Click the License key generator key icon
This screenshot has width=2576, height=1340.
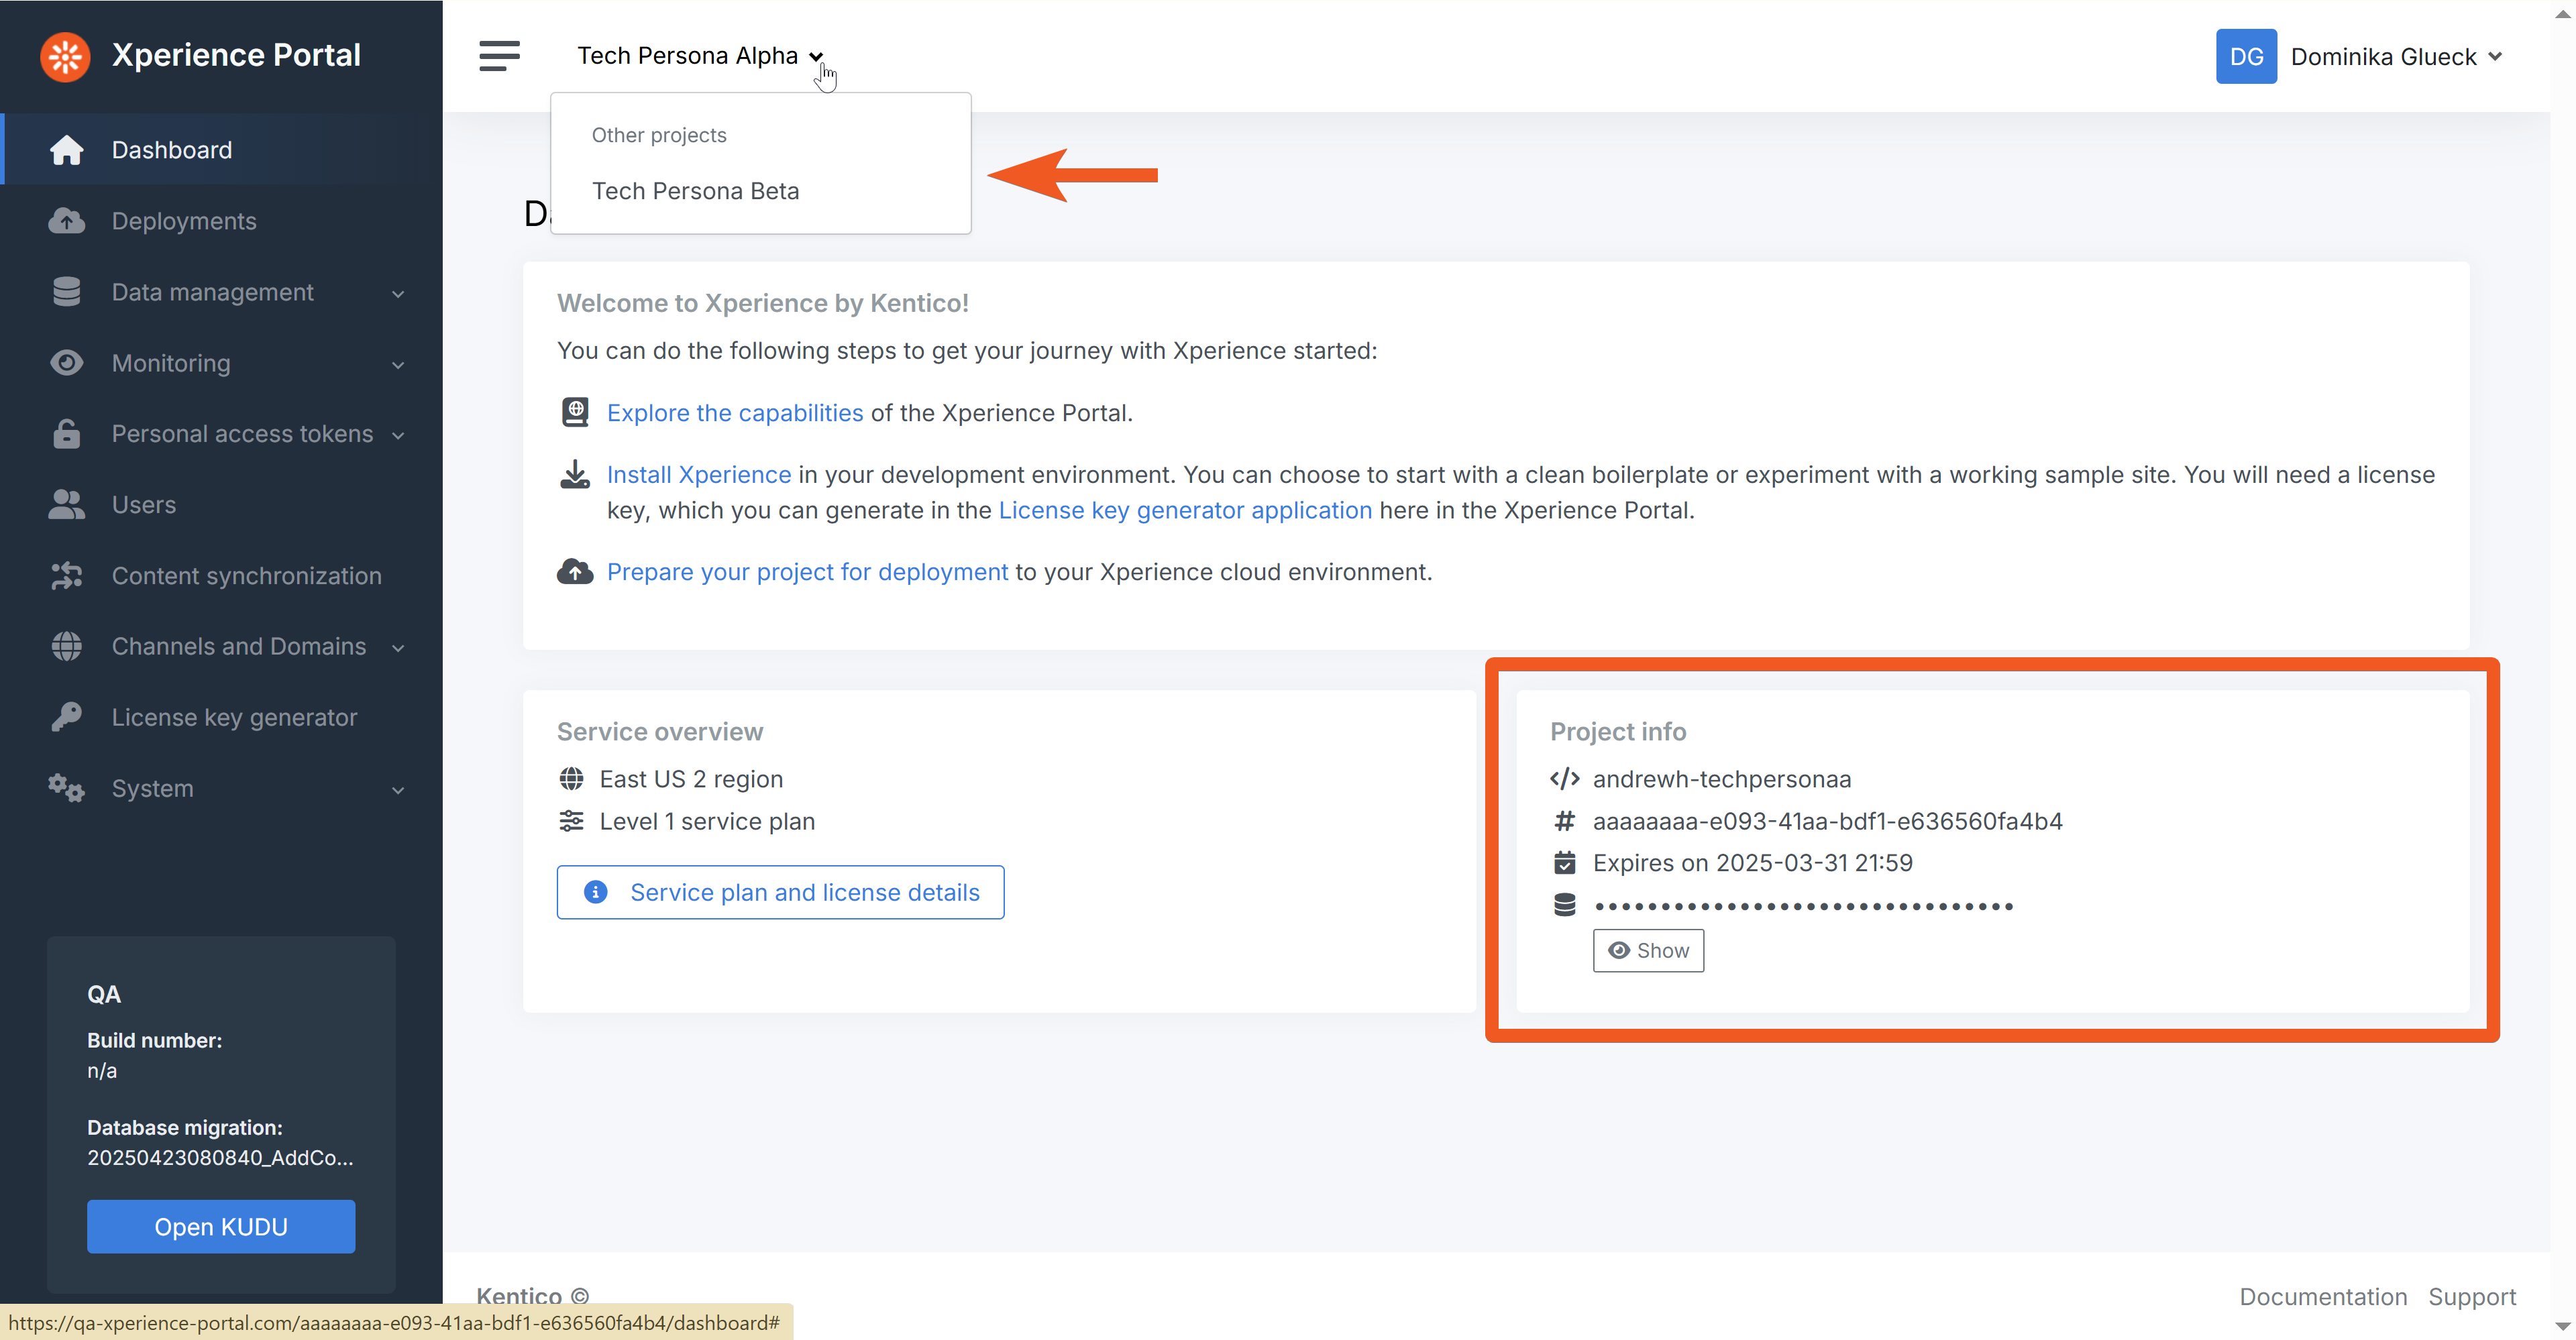(67, 717)
